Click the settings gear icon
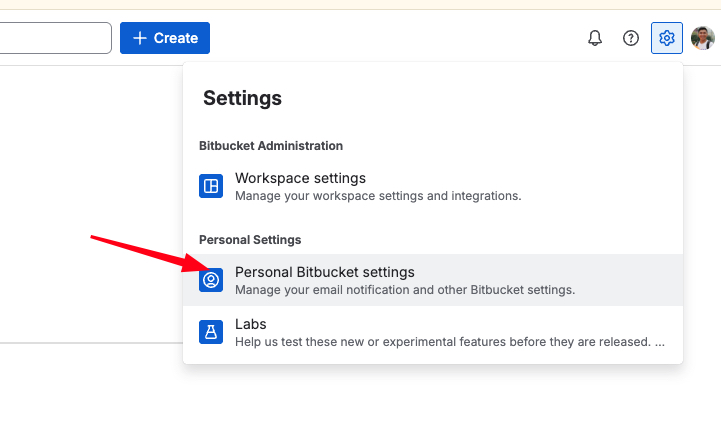 pyautogui.click(x=666, y=38)
